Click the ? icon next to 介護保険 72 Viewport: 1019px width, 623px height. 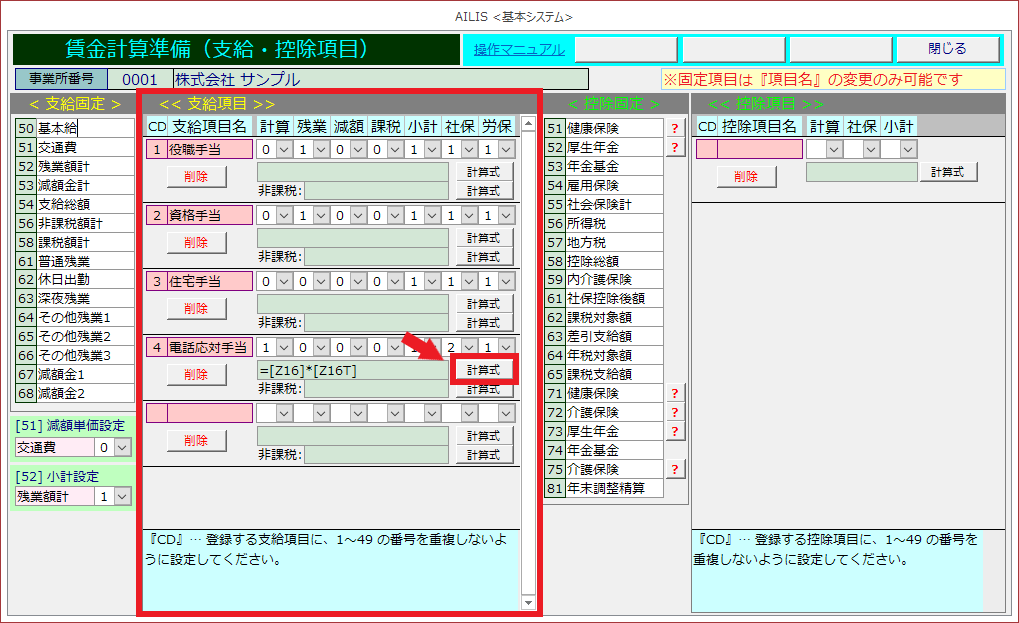(x=675, y=412)
